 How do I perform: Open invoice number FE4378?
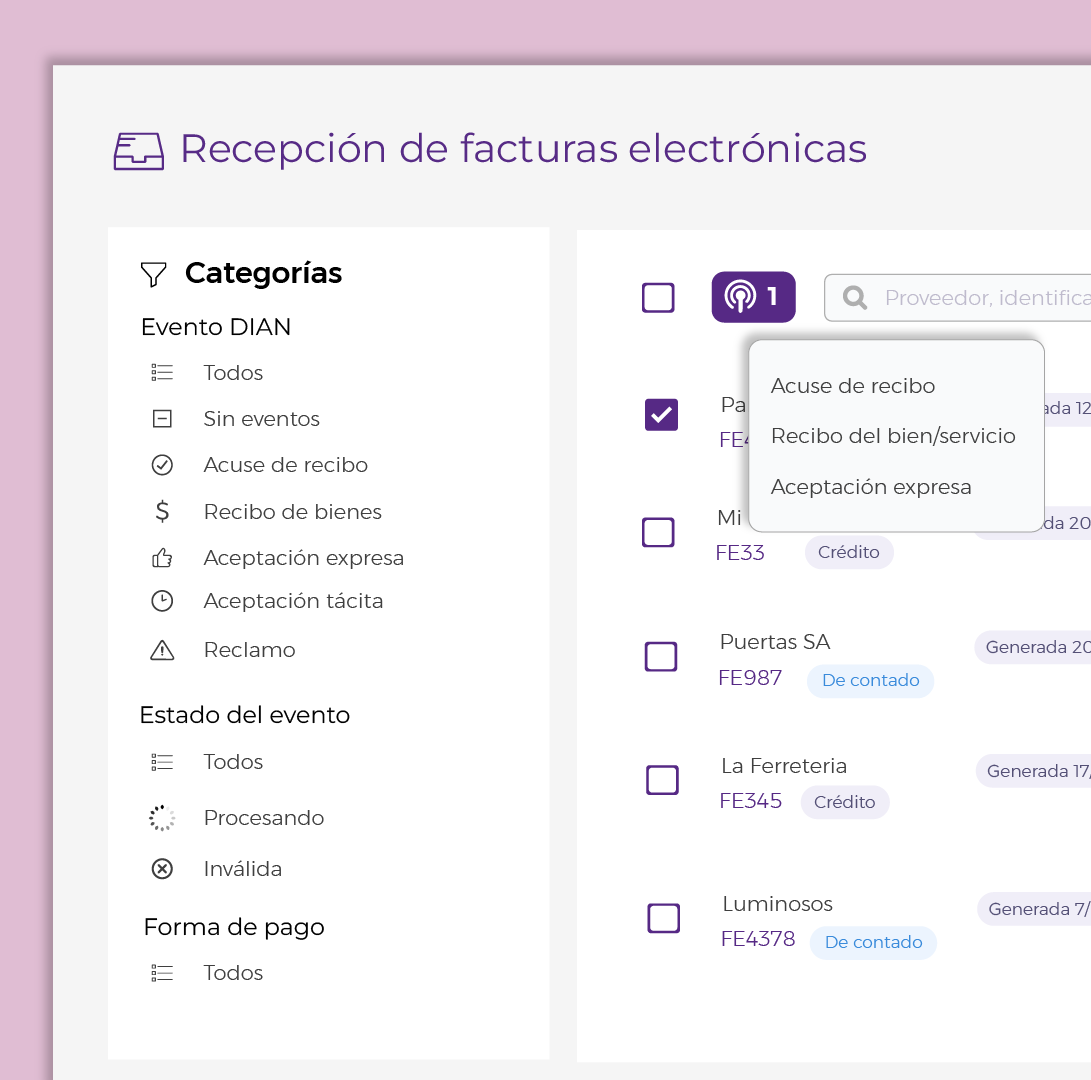[758, 939]
